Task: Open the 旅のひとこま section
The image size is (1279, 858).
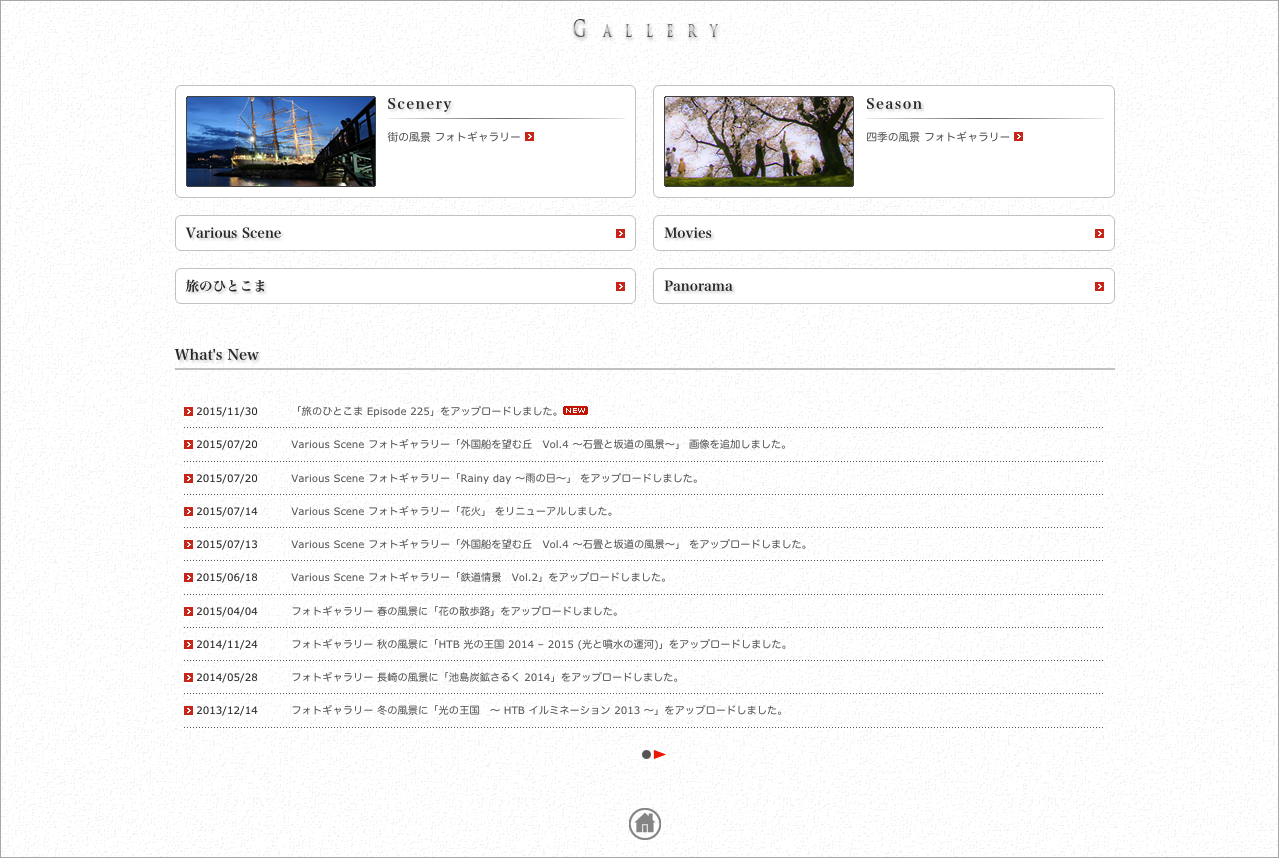Action: point(226,286)
